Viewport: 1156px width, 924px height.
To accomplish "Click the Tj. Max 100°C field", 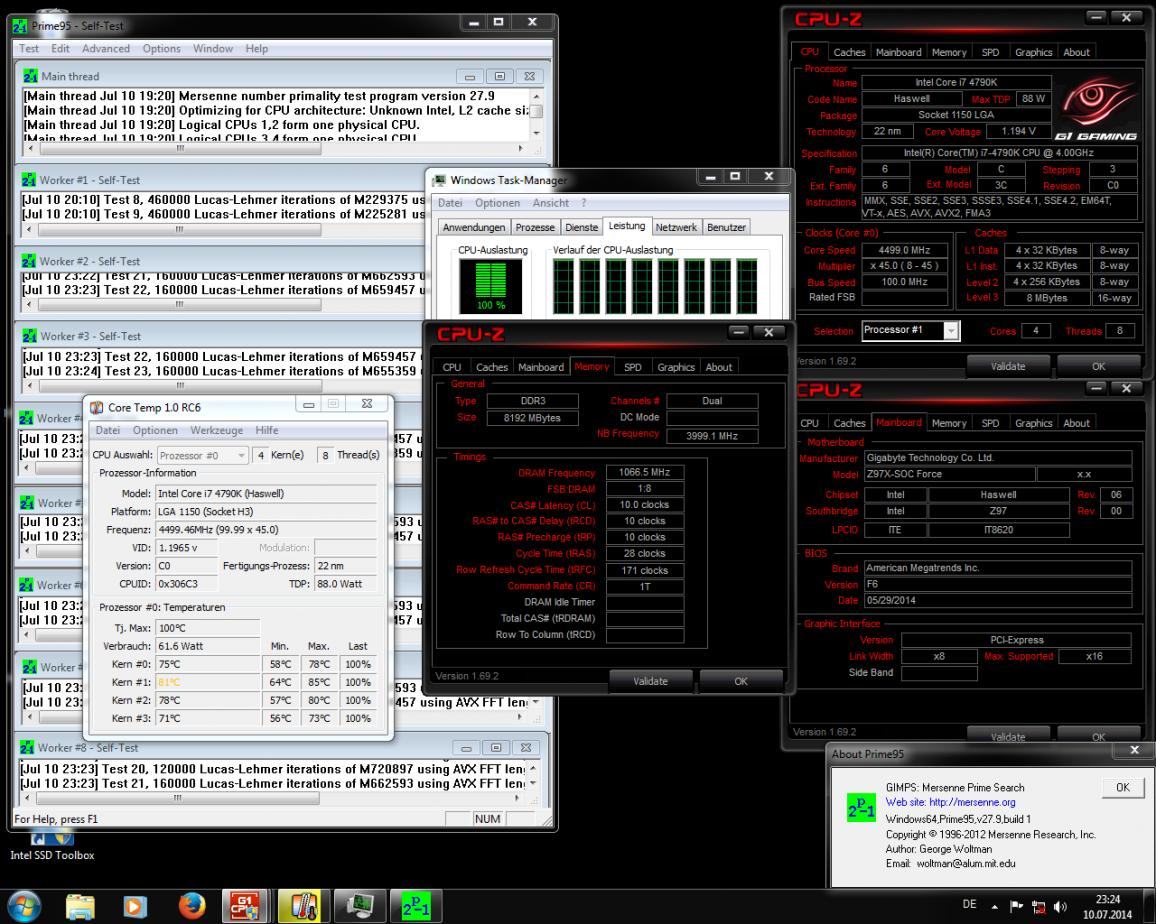I will (207, 628).
